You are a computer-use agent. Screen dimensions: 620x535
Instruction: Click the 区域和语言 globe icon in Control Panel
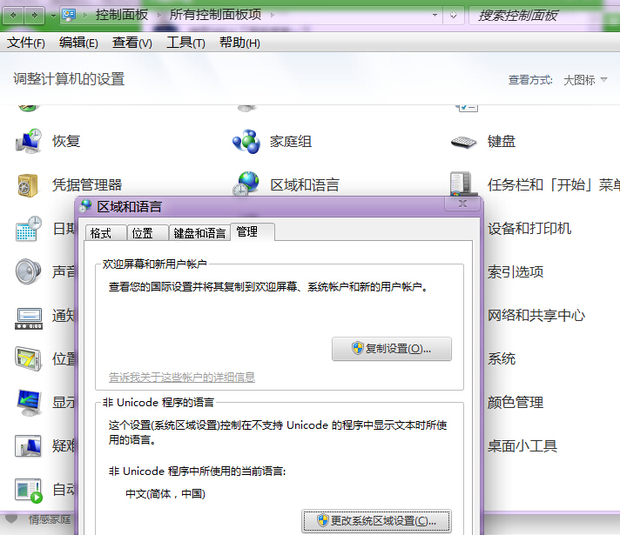point(246,183)
